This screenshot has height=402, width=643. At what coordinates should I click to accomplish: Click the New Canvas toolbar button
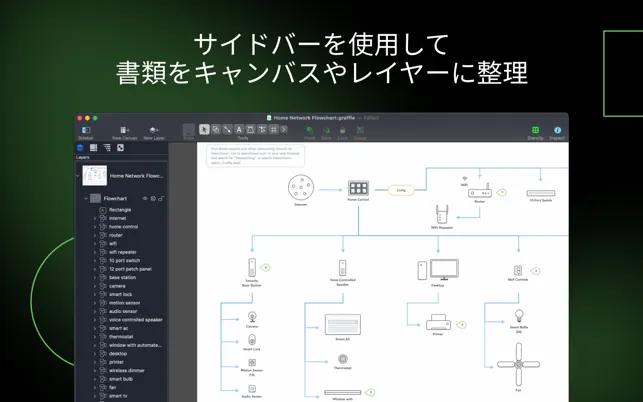click(x=125, y=132)
